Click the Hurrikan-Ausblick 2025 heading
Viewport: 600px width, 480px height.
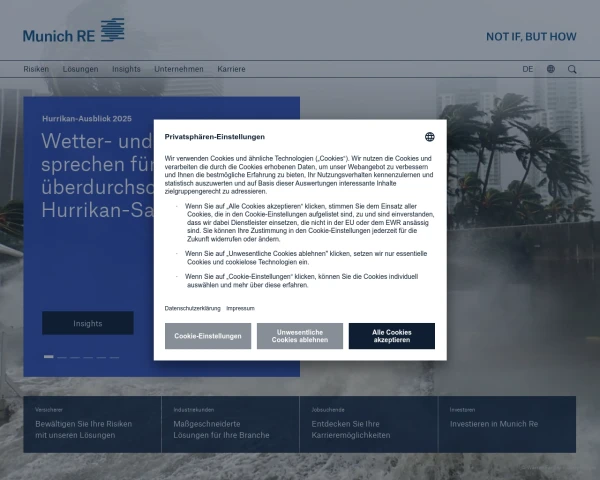pyautogui.click(x=87, y=119)
